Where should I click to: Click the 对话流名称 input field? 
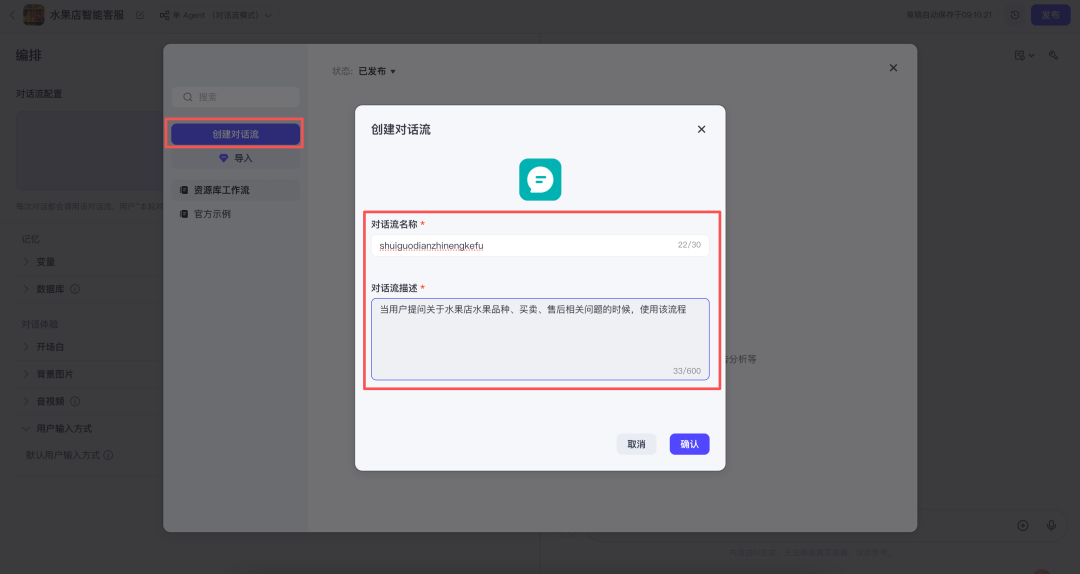pyautogui.click(x=540, y=245)
